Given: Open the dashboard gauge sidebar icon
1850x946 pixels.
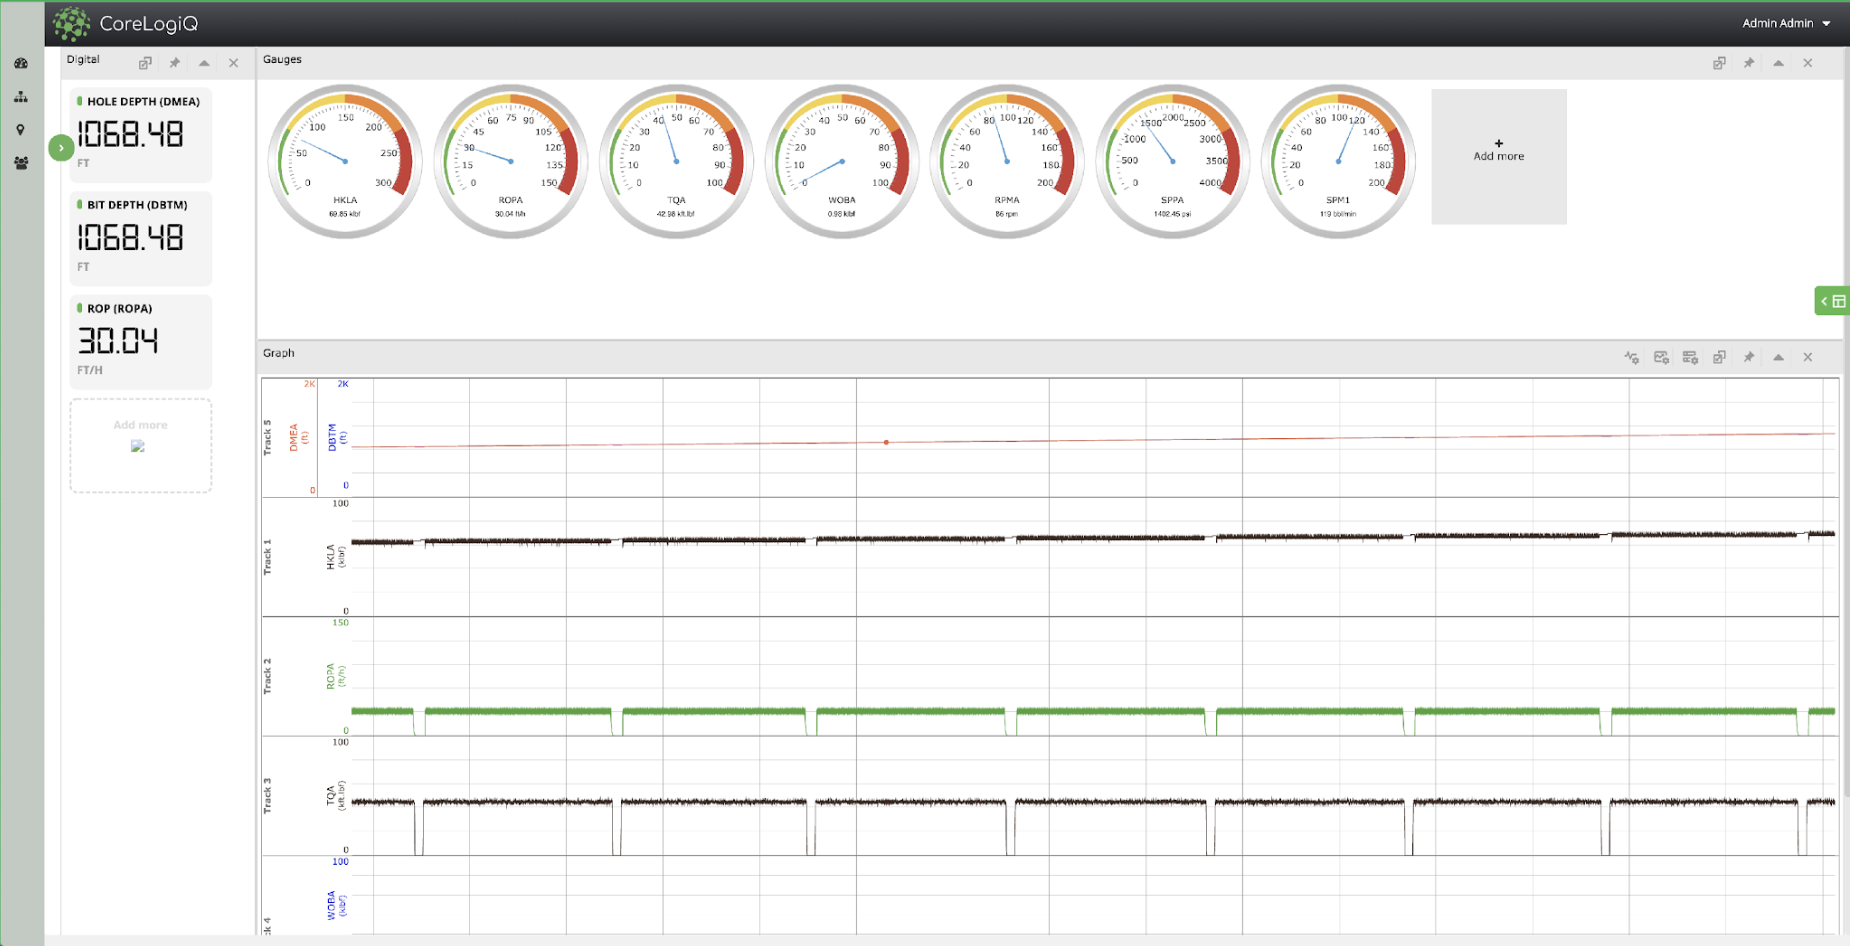Looking at the screenshot, I should coord(21,63).
